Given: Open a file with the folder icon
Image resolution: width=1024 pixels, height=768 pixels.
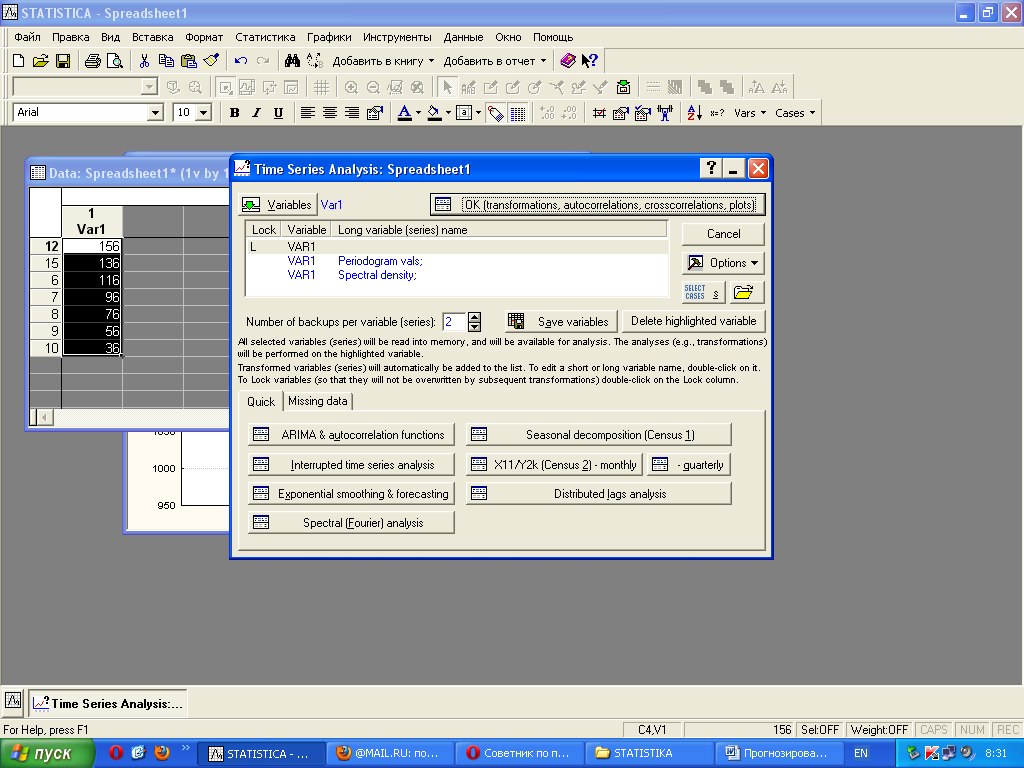Looking at the screenshot, I should tap(40, 61).
